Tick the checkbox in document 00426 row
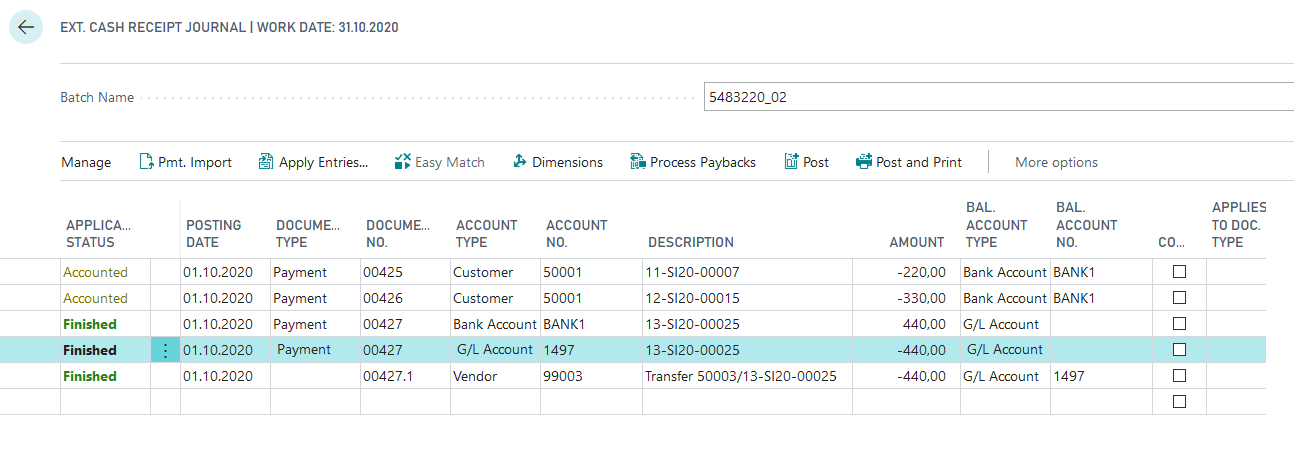1294x475 pixels. click(1179, 298)
